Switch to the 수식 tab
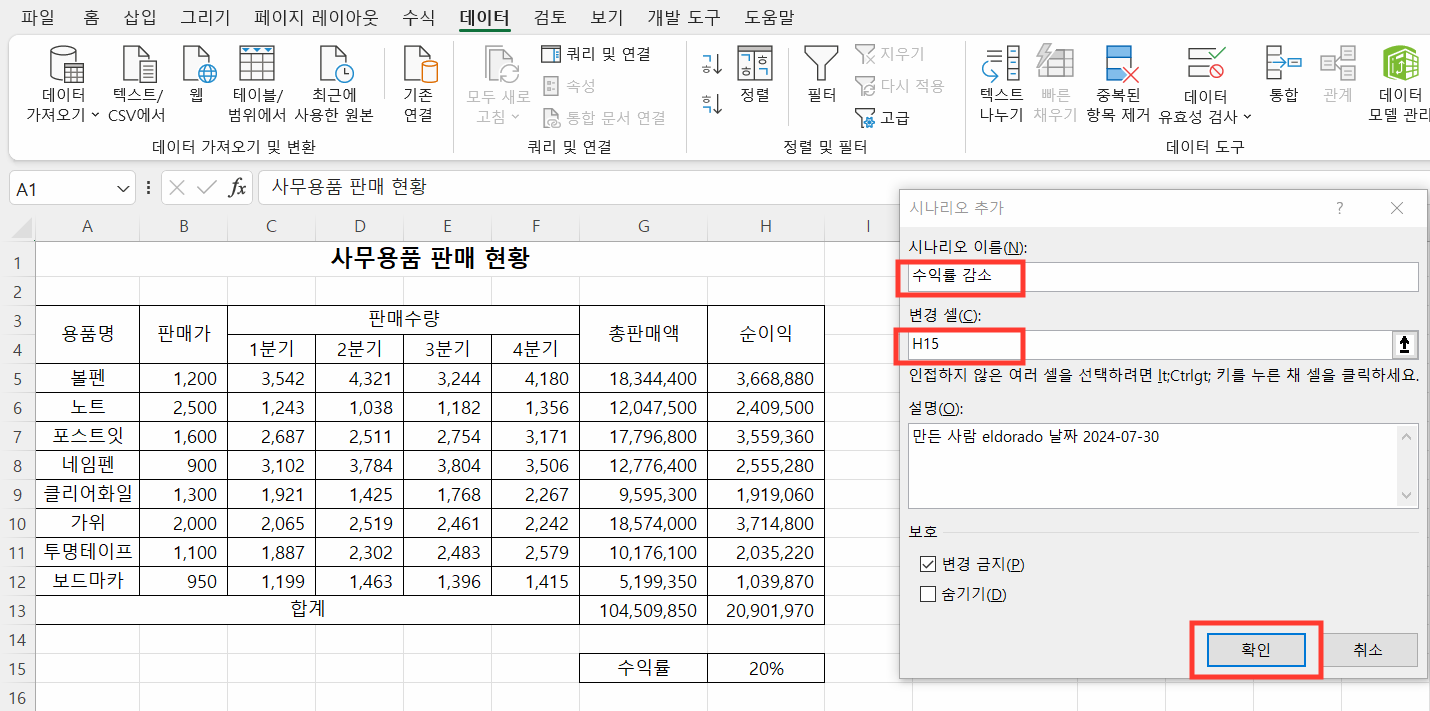 click(x=418, y=17)
